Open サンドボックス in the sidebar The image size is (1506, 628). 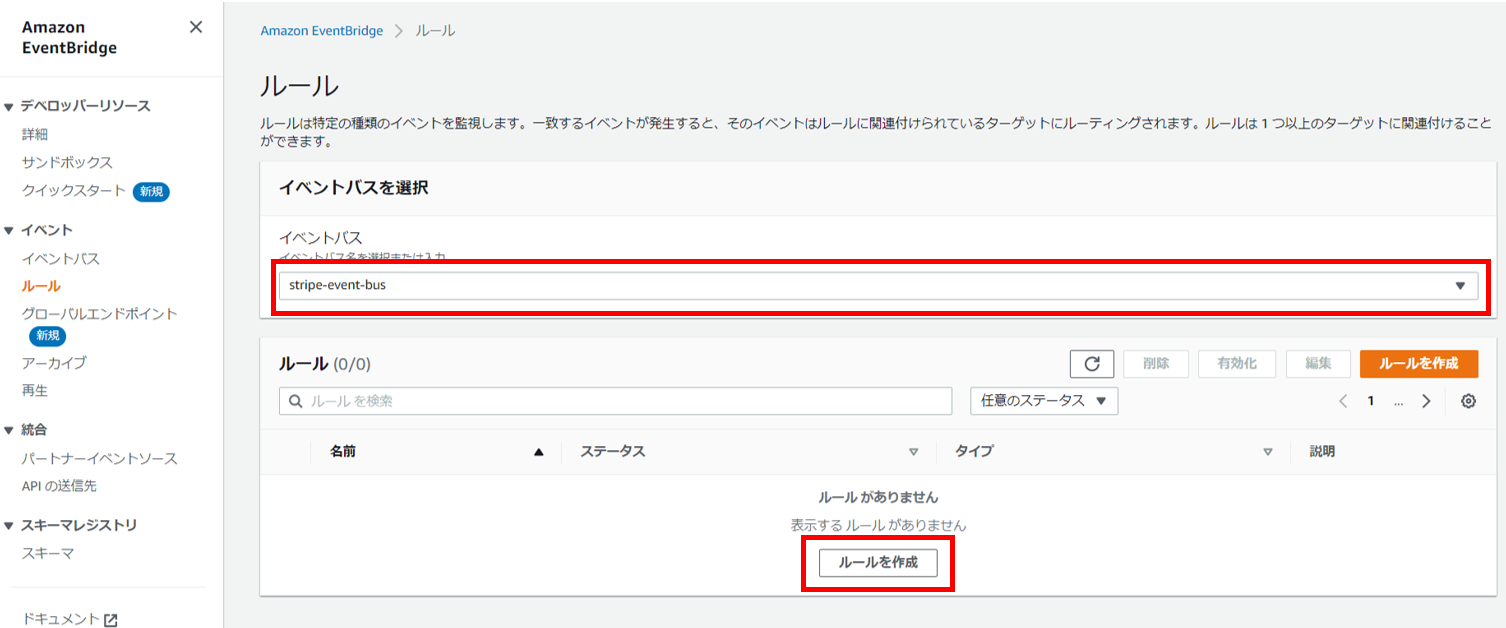67,162
